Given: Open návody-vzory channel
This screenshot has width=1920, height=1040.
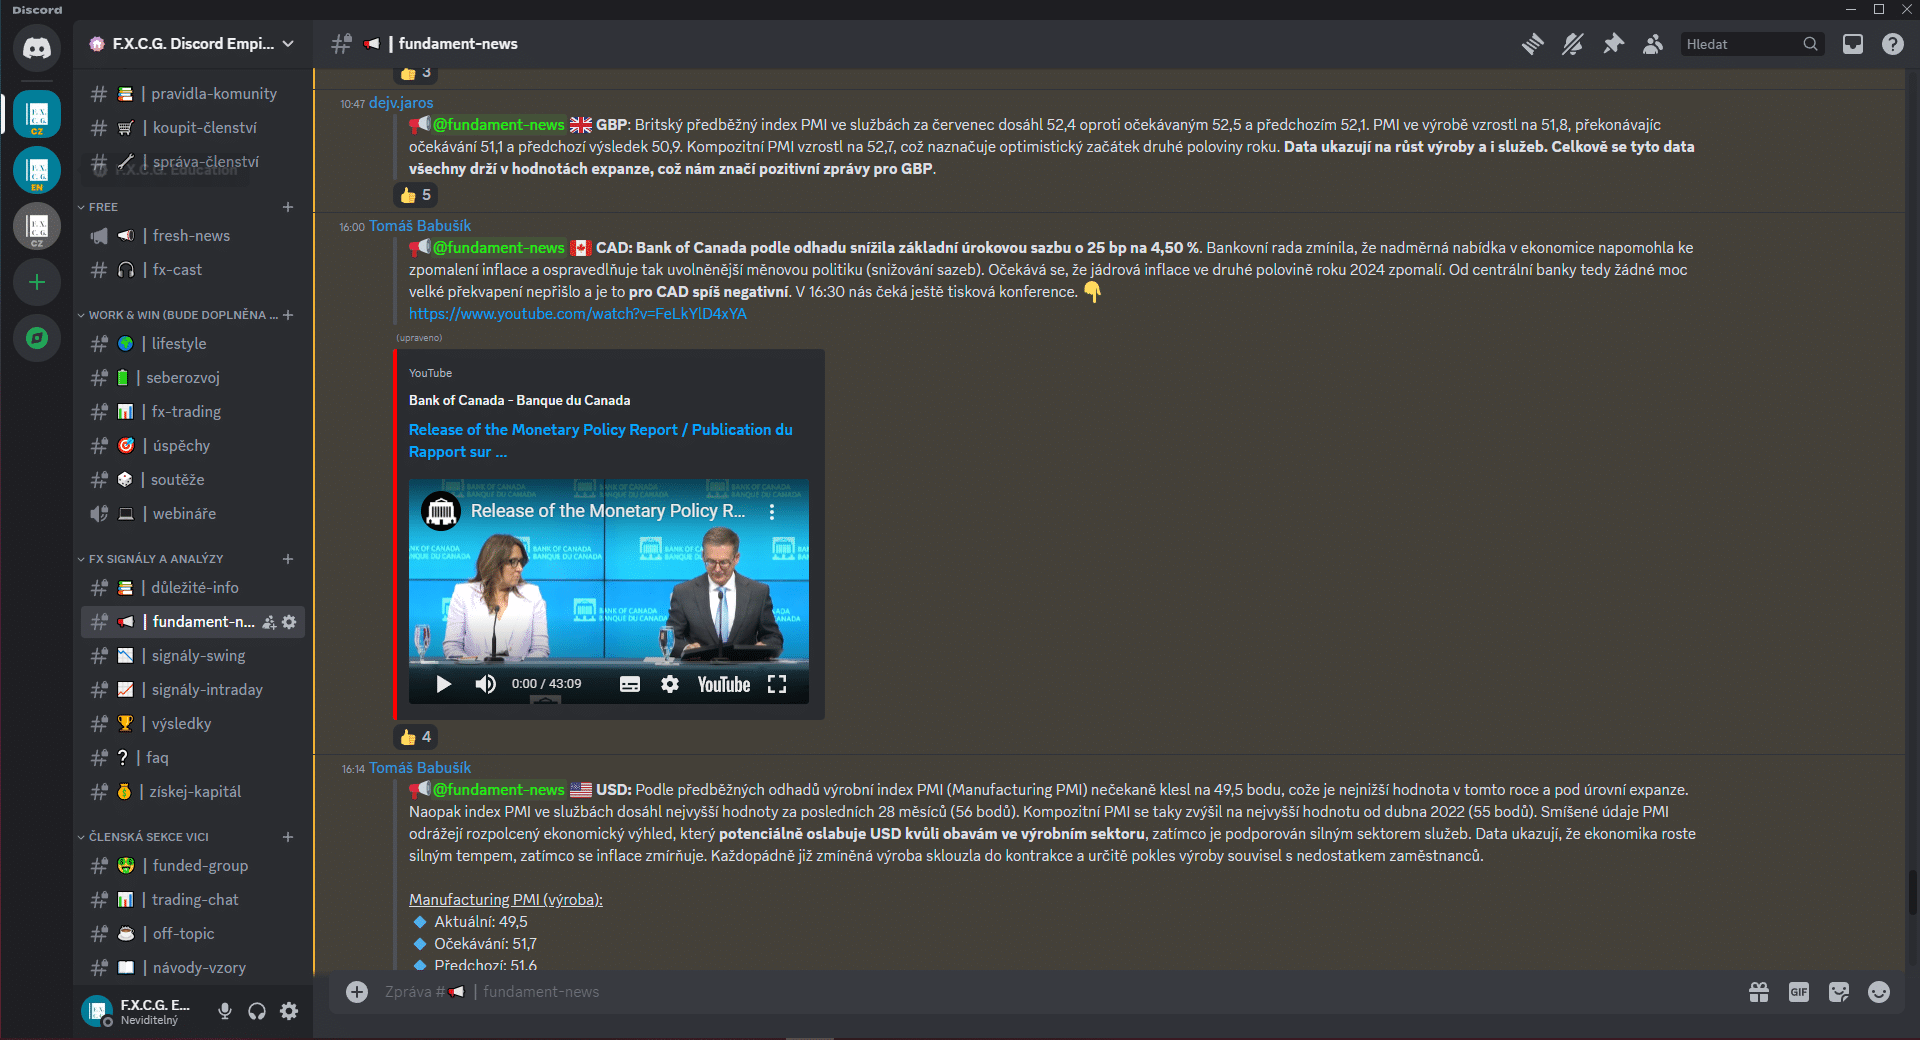Looking at the screenshot, I should click(x=193, y=968).
